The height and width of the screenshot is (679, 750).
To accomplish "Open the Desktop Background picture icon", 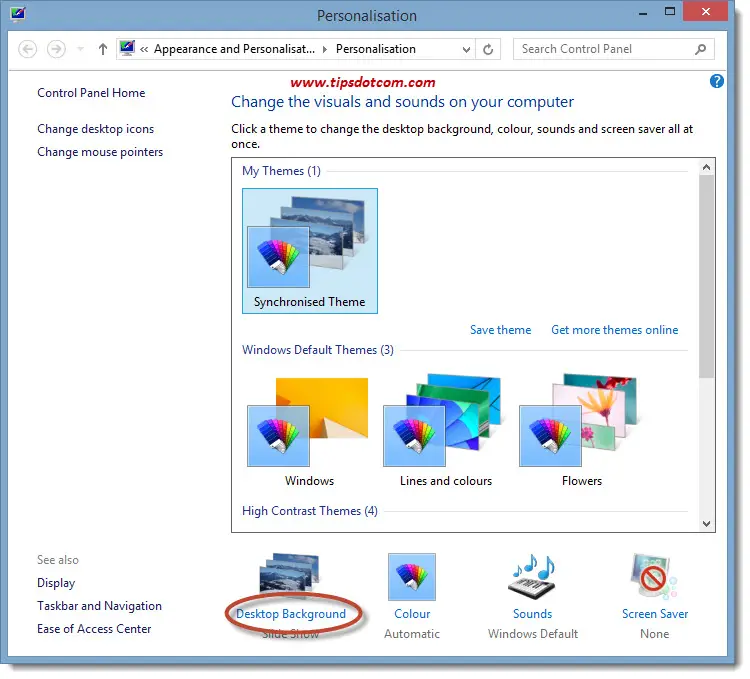I will pos(289,576).
